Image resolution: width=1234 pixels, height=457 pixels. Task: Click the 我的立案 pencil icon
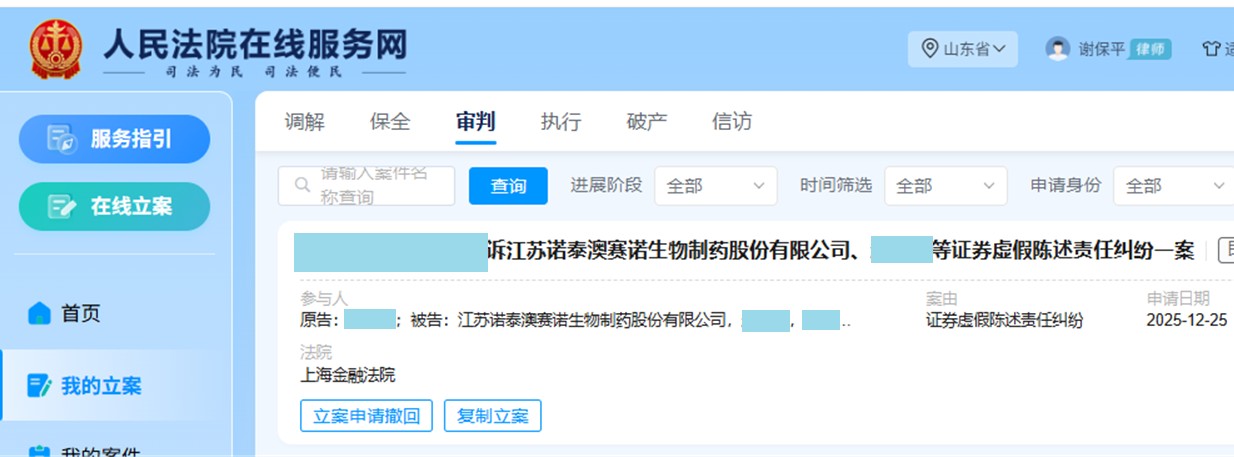click(x=39, y=385)
